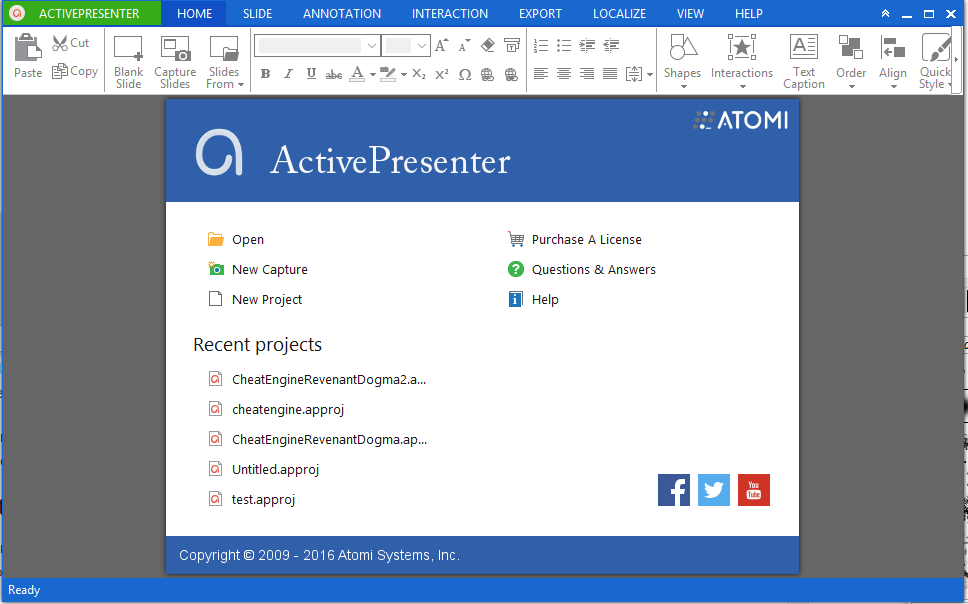Click the increase font size icon
Image resolution: width=968 pixels, height=604 pixels.
[441, 45]
